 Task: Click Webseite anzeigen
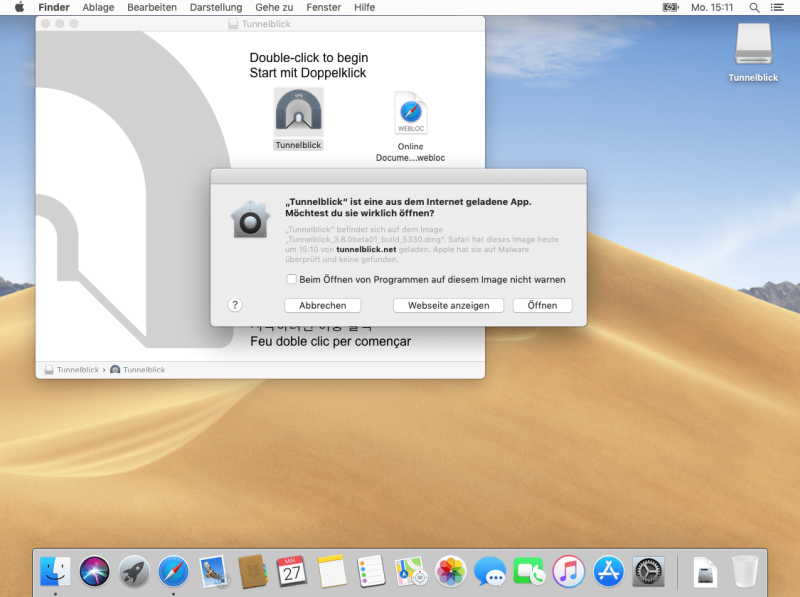[448, 305]
